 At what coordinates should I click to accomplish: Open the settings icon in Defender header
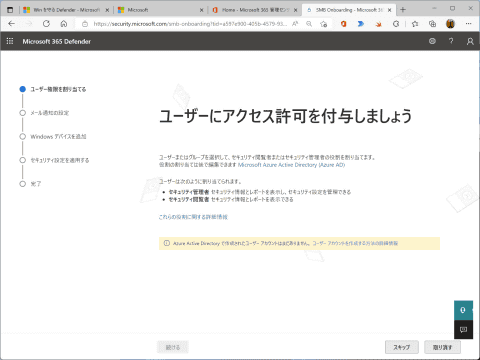(432, 41)
